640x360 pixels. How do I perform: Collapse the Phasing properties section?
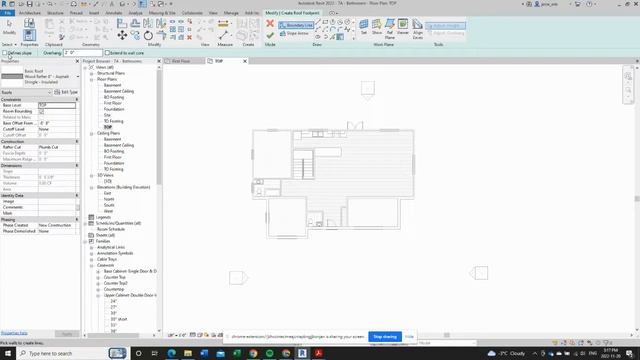pos(77,219)
